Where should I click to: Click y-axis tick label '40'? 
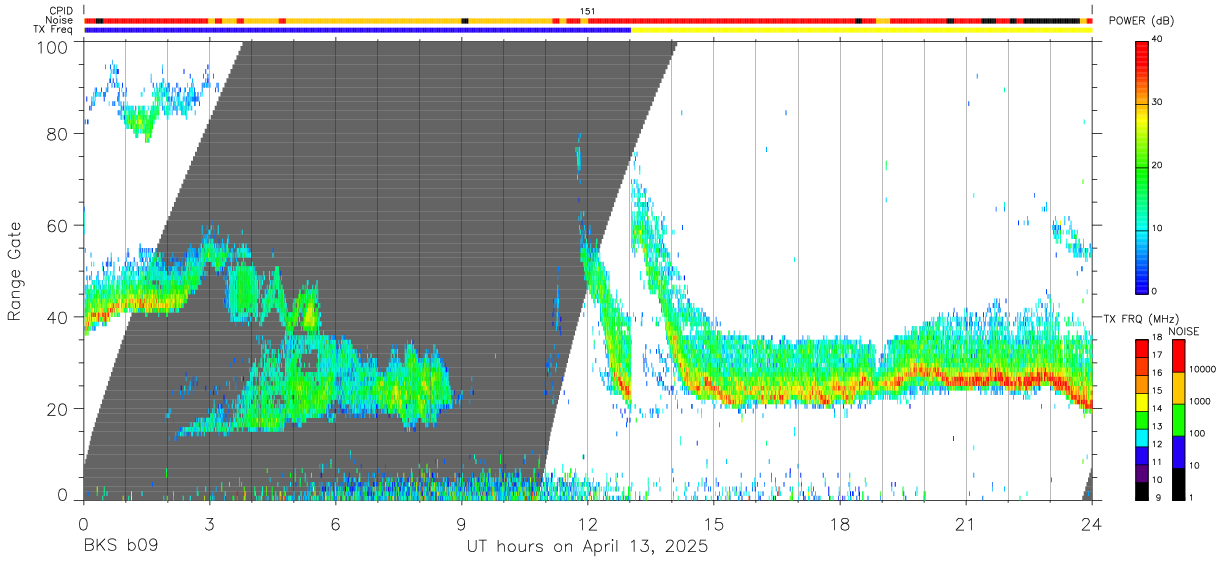[58, 317]
